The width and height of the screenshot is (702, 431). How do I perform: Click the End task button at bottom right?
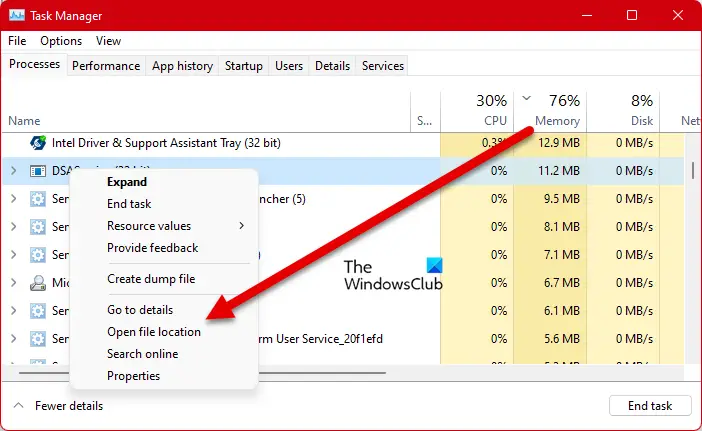650,406
